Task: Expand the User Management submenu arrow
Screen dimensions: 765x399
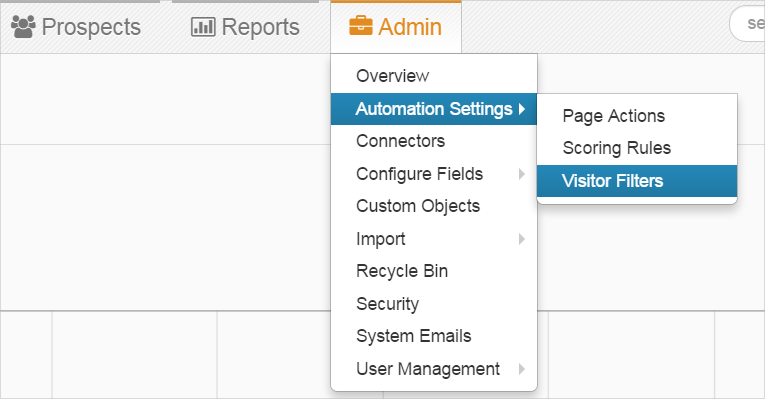Action: tap(522, 369)
